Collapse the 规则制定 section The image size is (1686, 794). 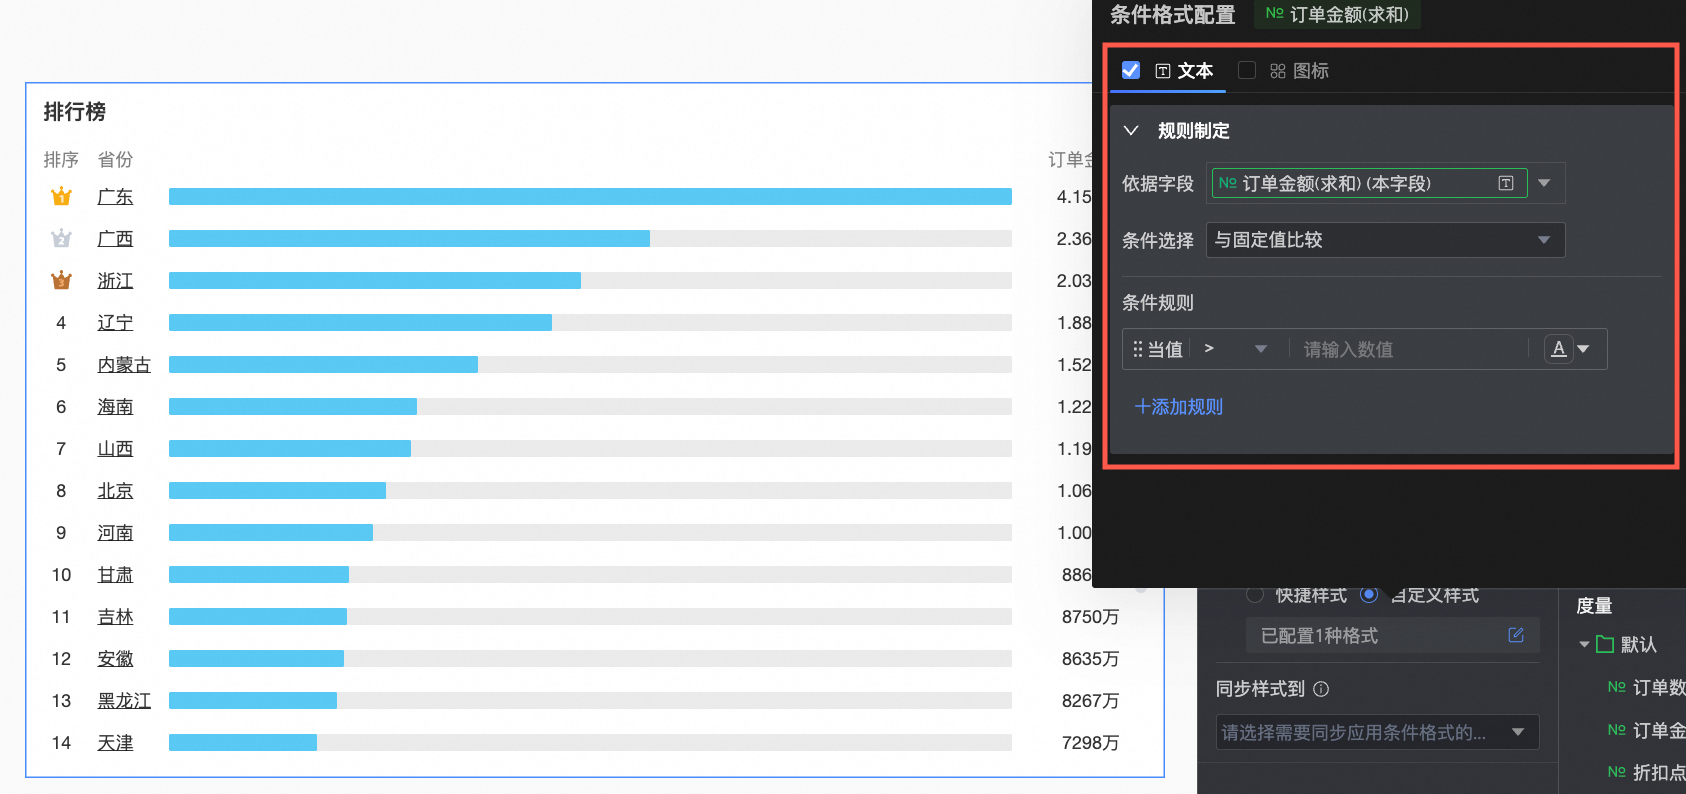(1131, 130)
